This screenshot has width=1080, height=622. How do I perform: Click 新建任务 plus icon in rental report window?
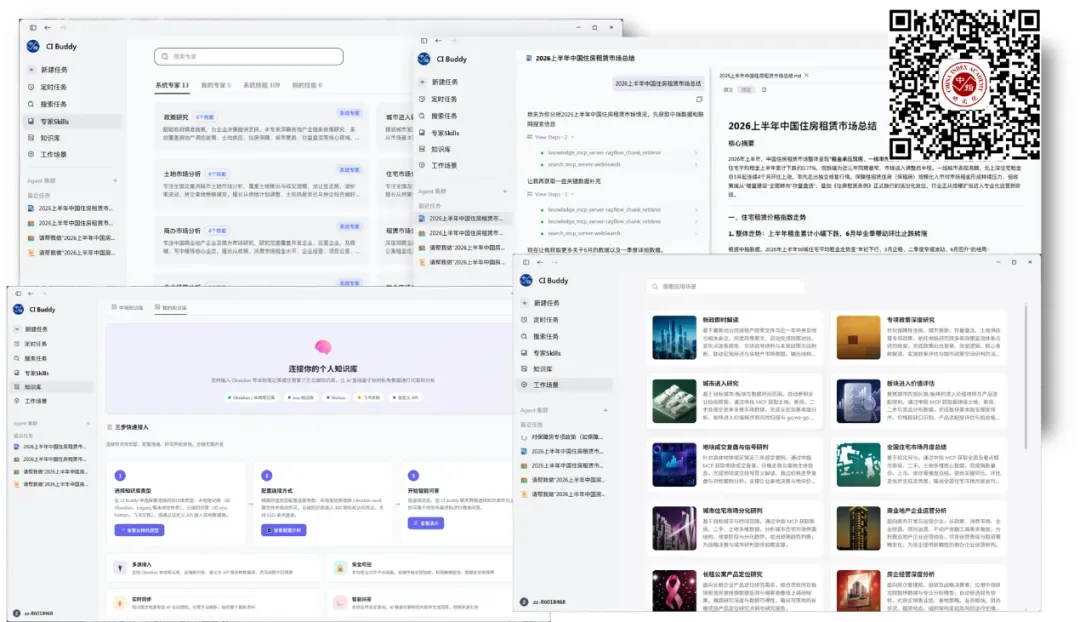[x=422, y=82]
